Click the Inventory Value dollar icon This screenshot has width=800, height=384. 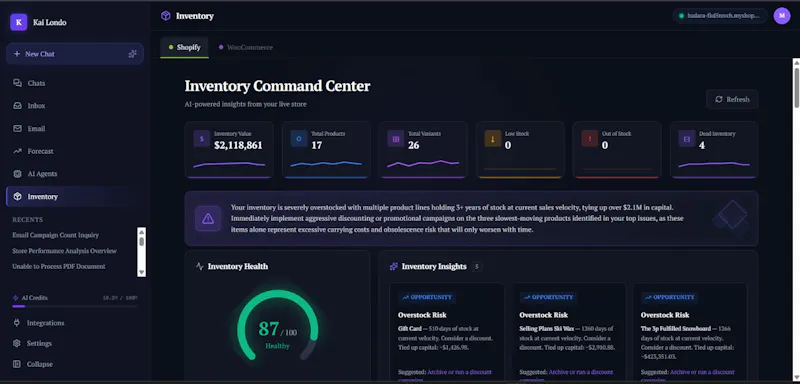click(202, 139)
